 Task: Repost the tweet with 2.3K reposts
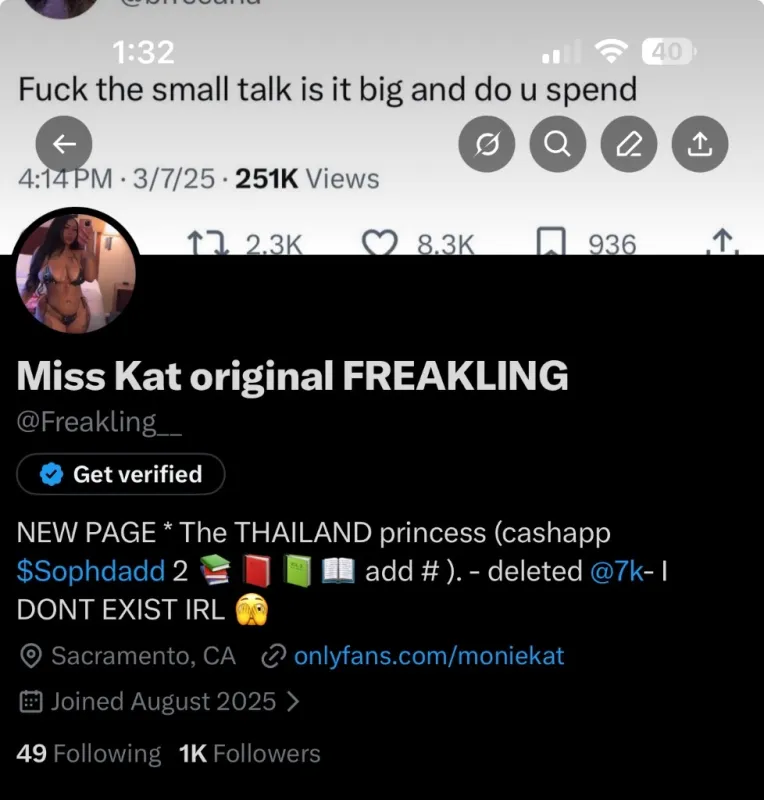[x=199, y=243]
